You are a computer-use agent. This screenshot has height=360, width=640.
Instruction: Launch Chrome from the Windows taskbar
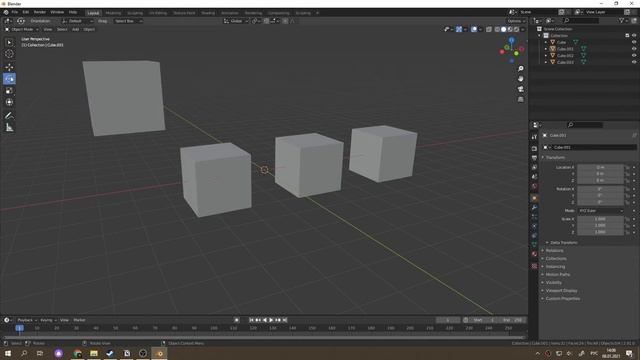point(78,353)
